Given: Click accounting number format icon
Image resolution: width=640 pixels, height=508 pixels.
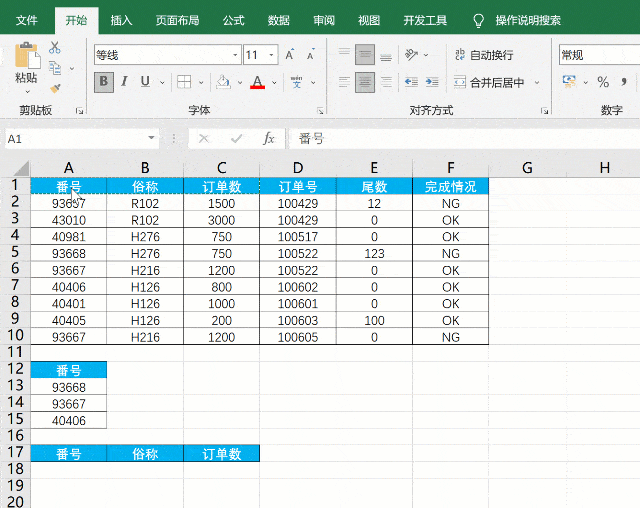Looking at the screenshot, I should click(569, 82).
